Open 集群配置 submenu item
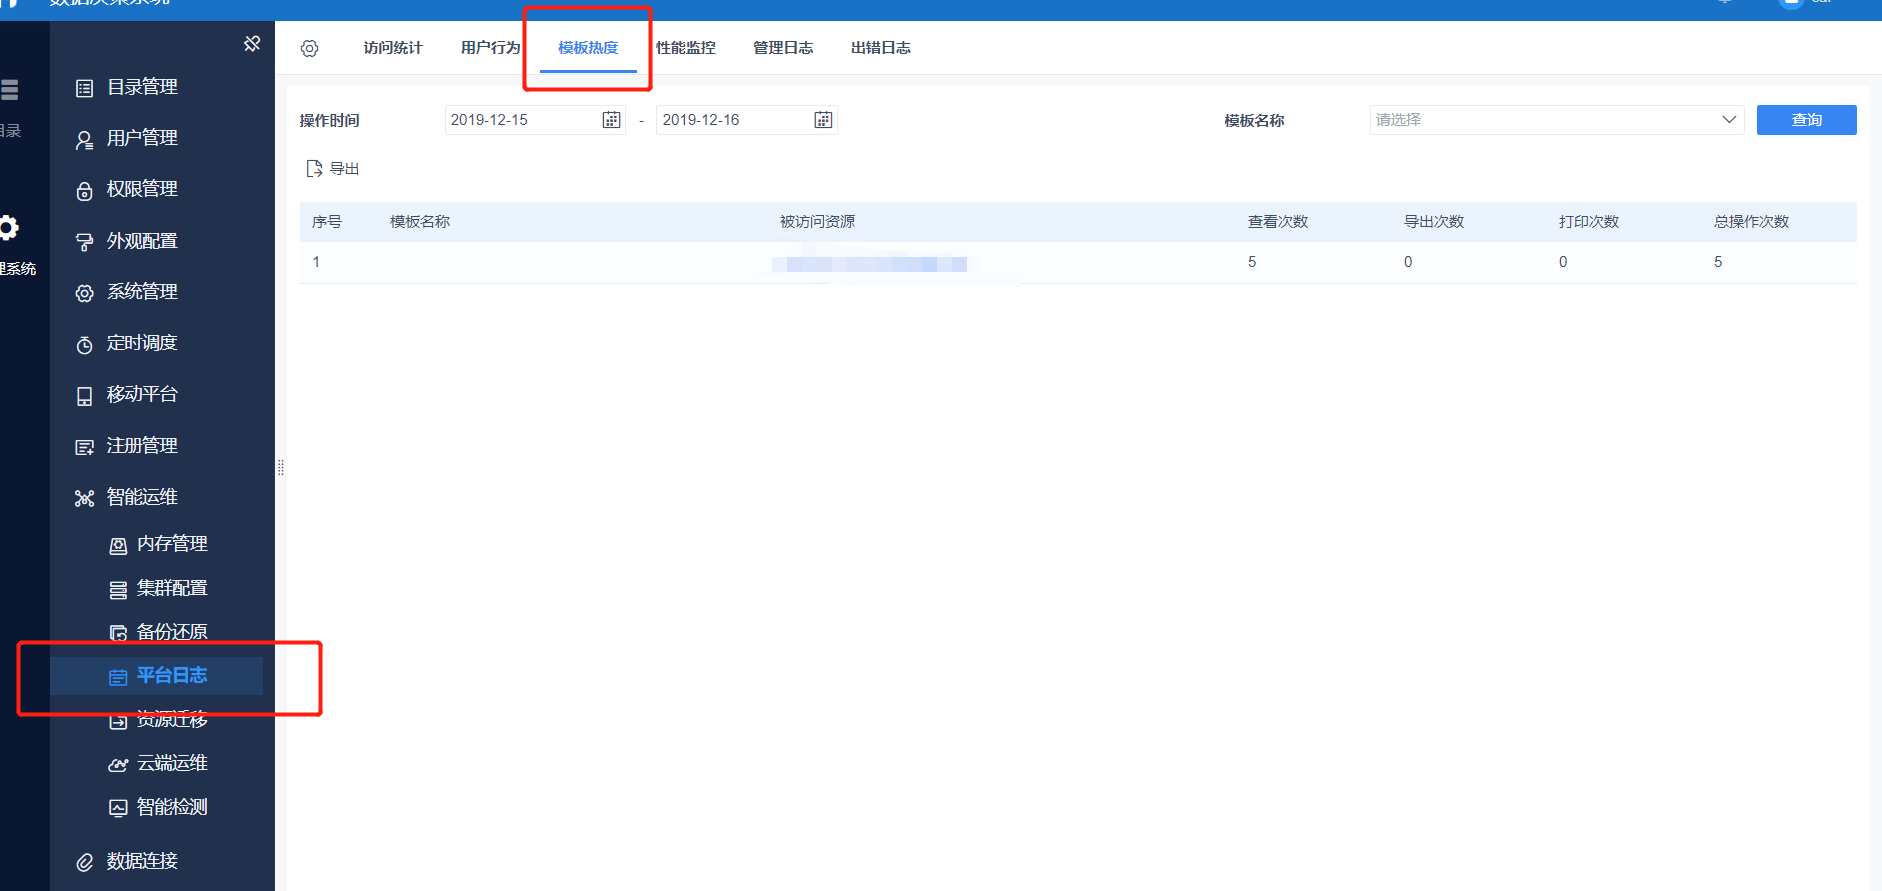Viewport: 1882px width, 891px height. click(x=172, y=588)
